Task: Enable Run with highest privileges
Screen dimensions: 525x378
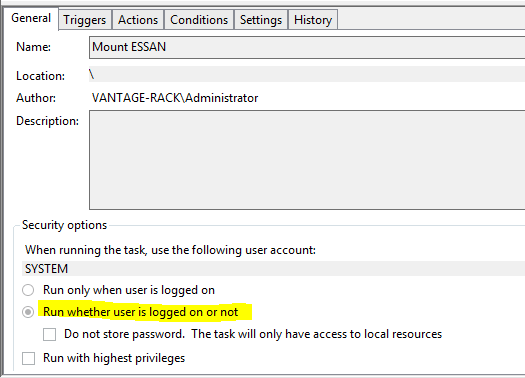Action: click(28, 358)
